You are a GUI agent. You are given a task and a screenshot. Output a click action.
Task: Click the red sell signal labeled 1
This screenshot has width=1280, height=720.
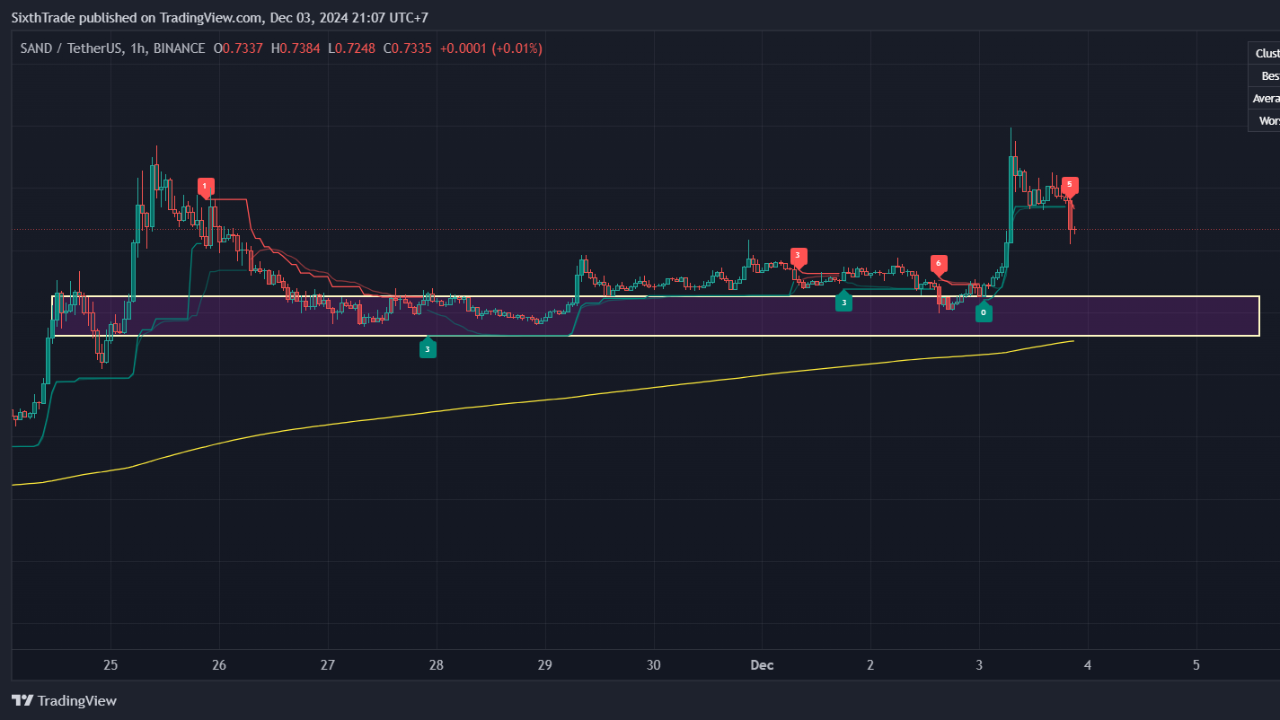point(205,186)
